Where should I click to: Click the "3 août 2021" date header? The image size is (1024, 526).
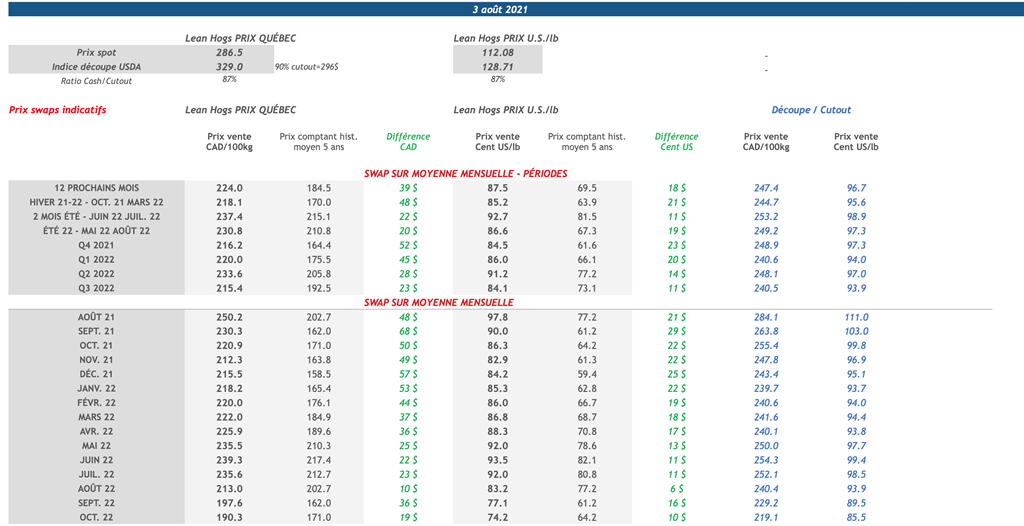(x=500, y=8)
